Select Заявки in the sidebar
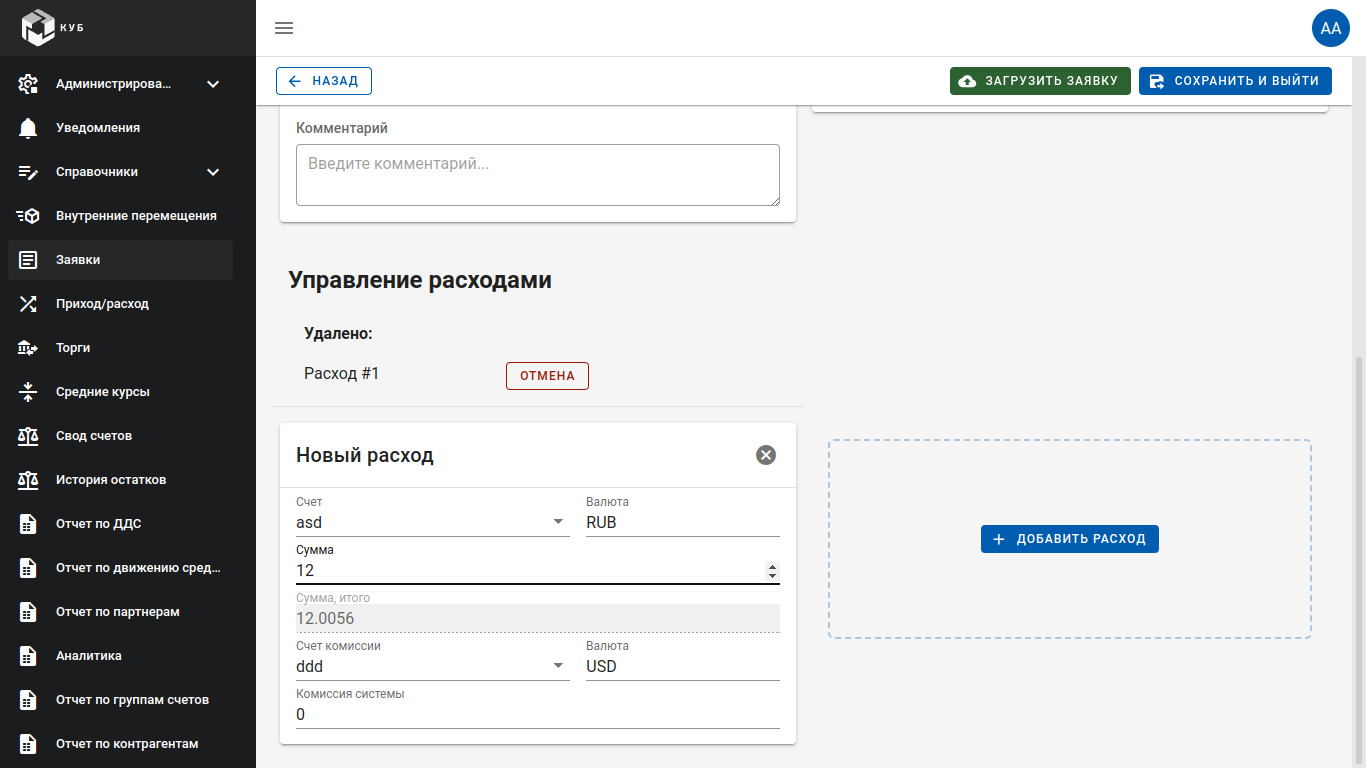1366x768 pixels. coord(120,260)
